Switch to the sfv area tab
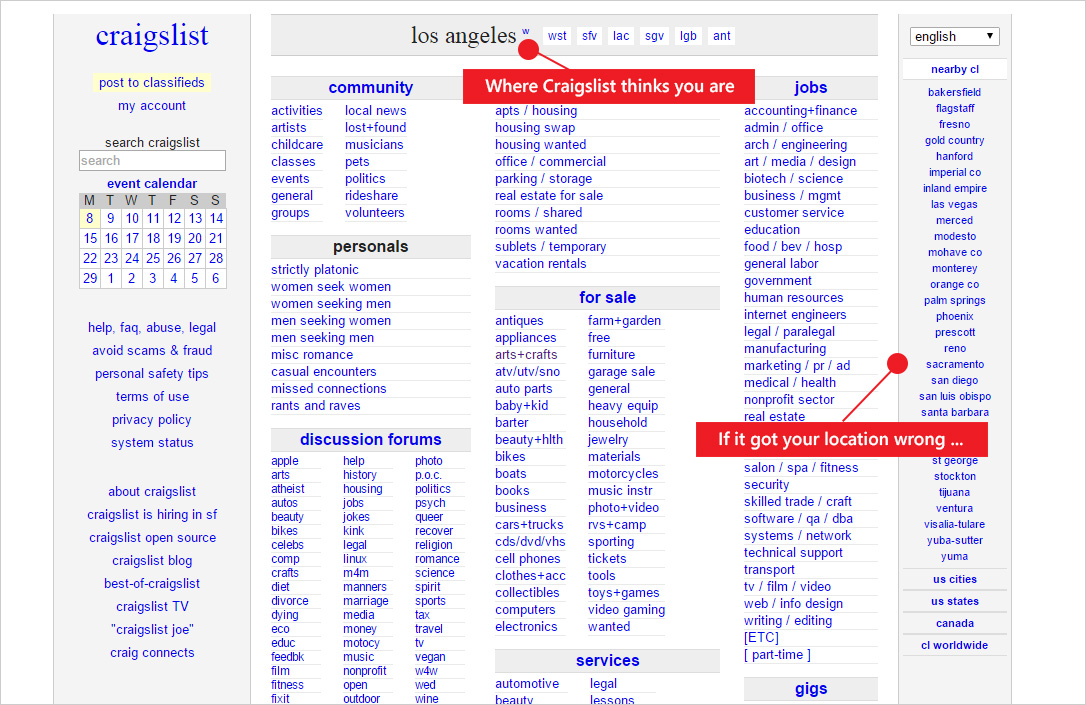Image resolution: width=1086 pixels, height=705 pixels. tap(589, 36)
